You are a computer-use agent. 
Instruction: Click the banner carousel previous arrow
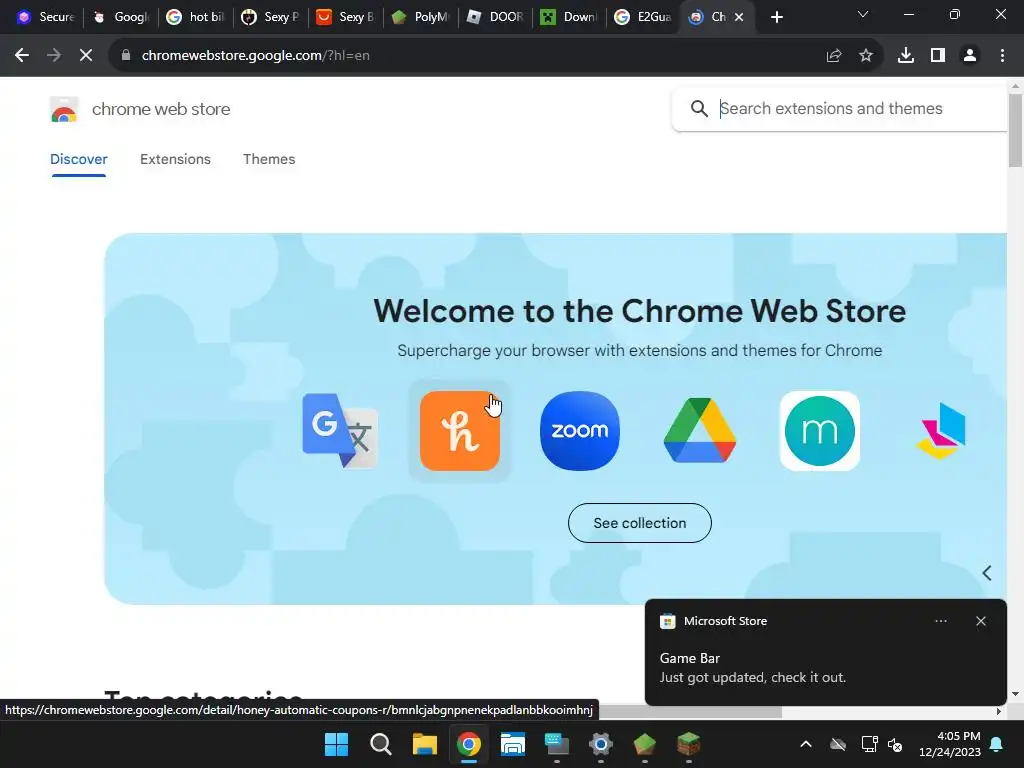(987, 573)
